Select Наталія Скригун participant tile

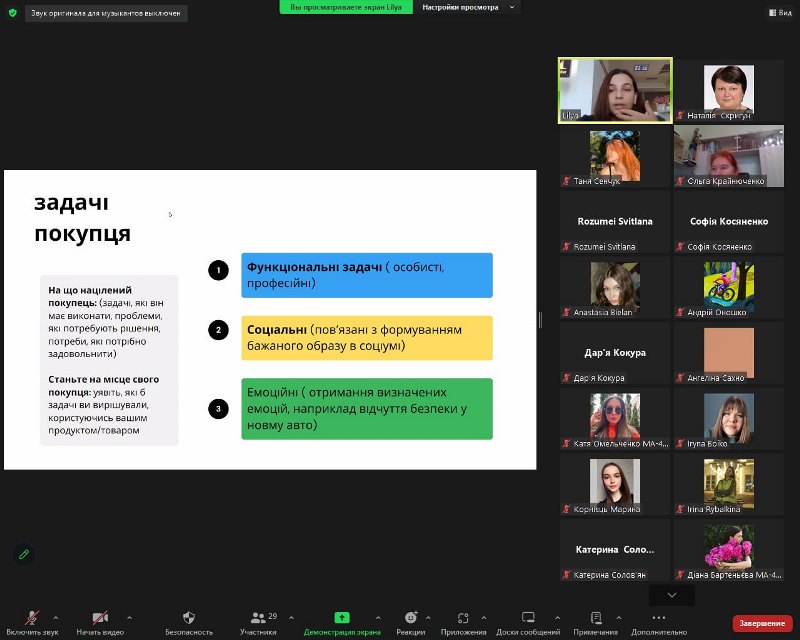729,90
